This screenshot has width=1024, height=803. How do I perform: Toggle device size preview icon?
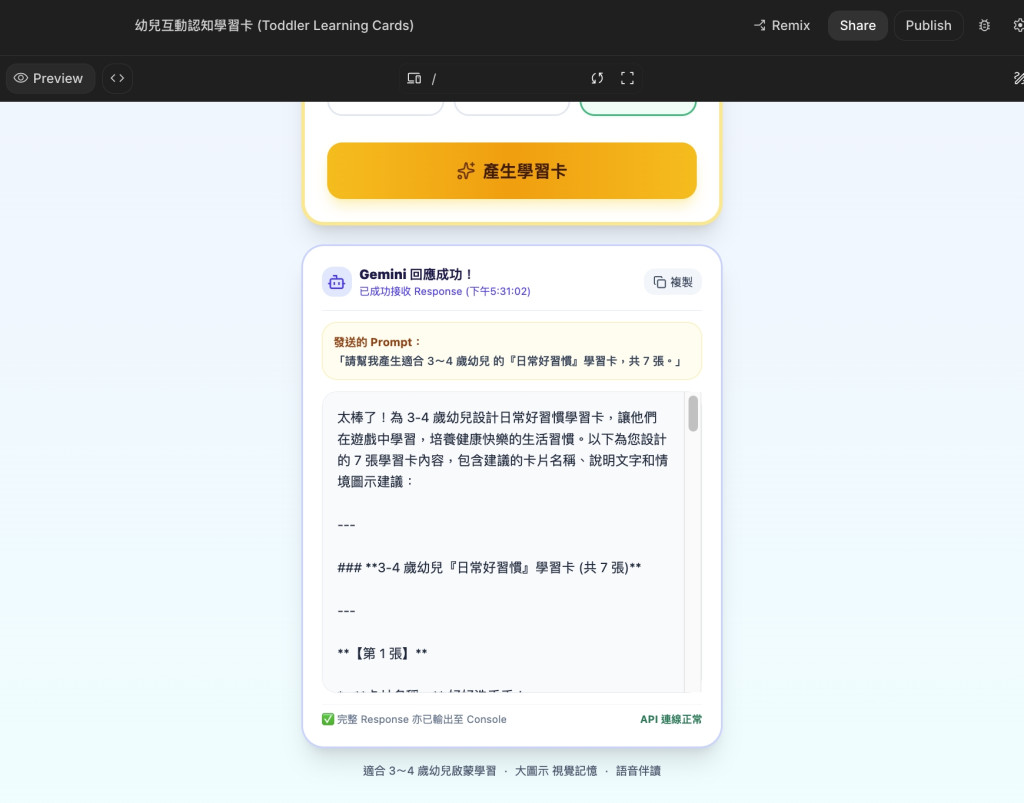414,78
